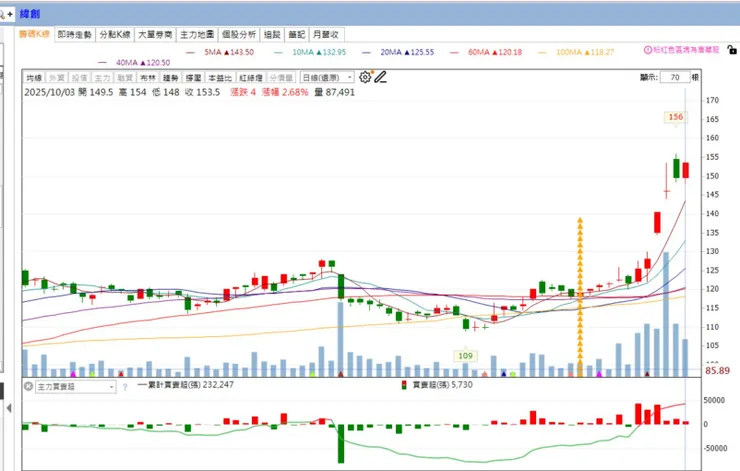Toggle 投信 overlay
The image size is (740, 471).
tap(79, 77)
